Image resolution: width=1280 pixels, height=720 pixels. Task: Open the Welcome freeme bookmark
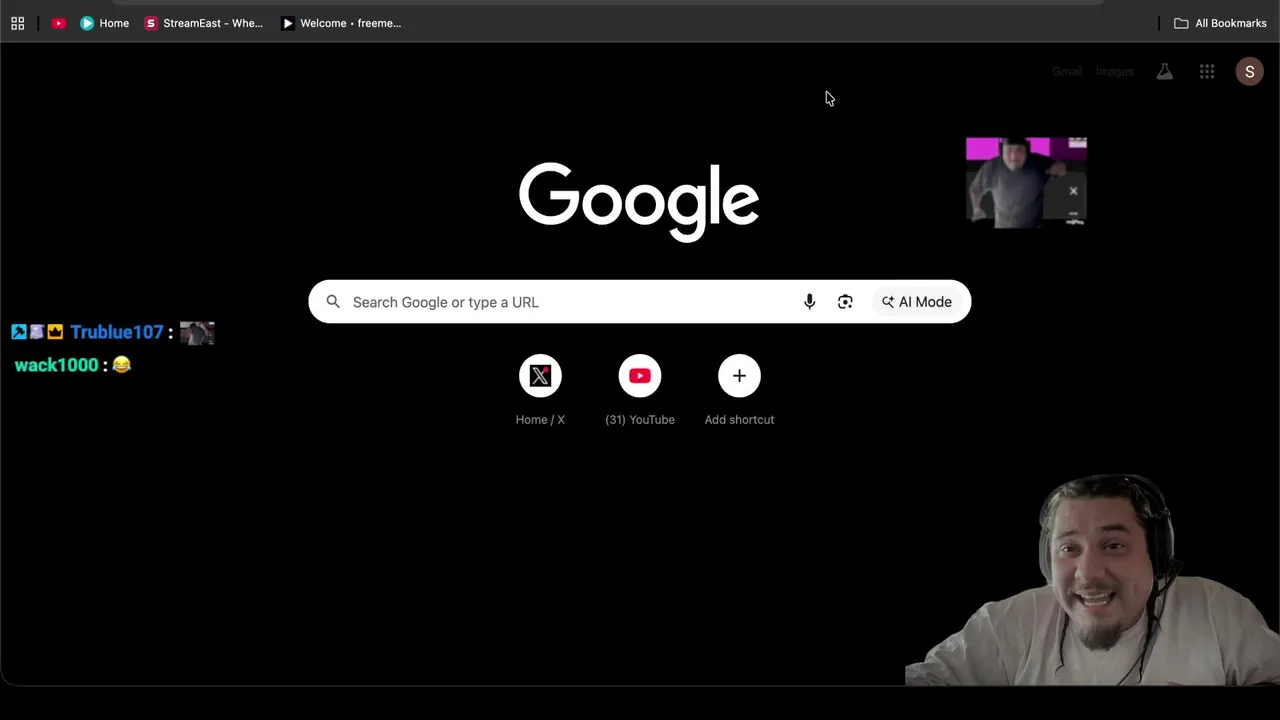[341, 23]
